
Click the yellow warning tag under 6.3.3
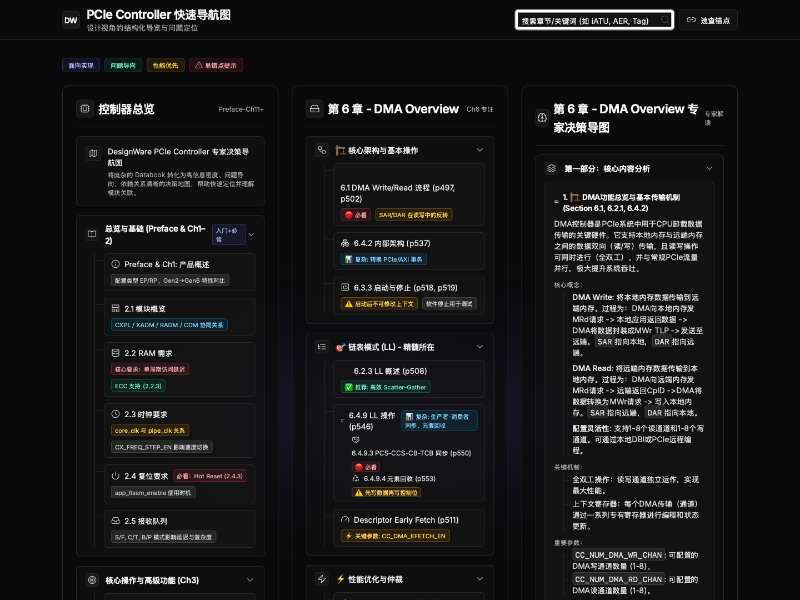(x=379, y=304)
